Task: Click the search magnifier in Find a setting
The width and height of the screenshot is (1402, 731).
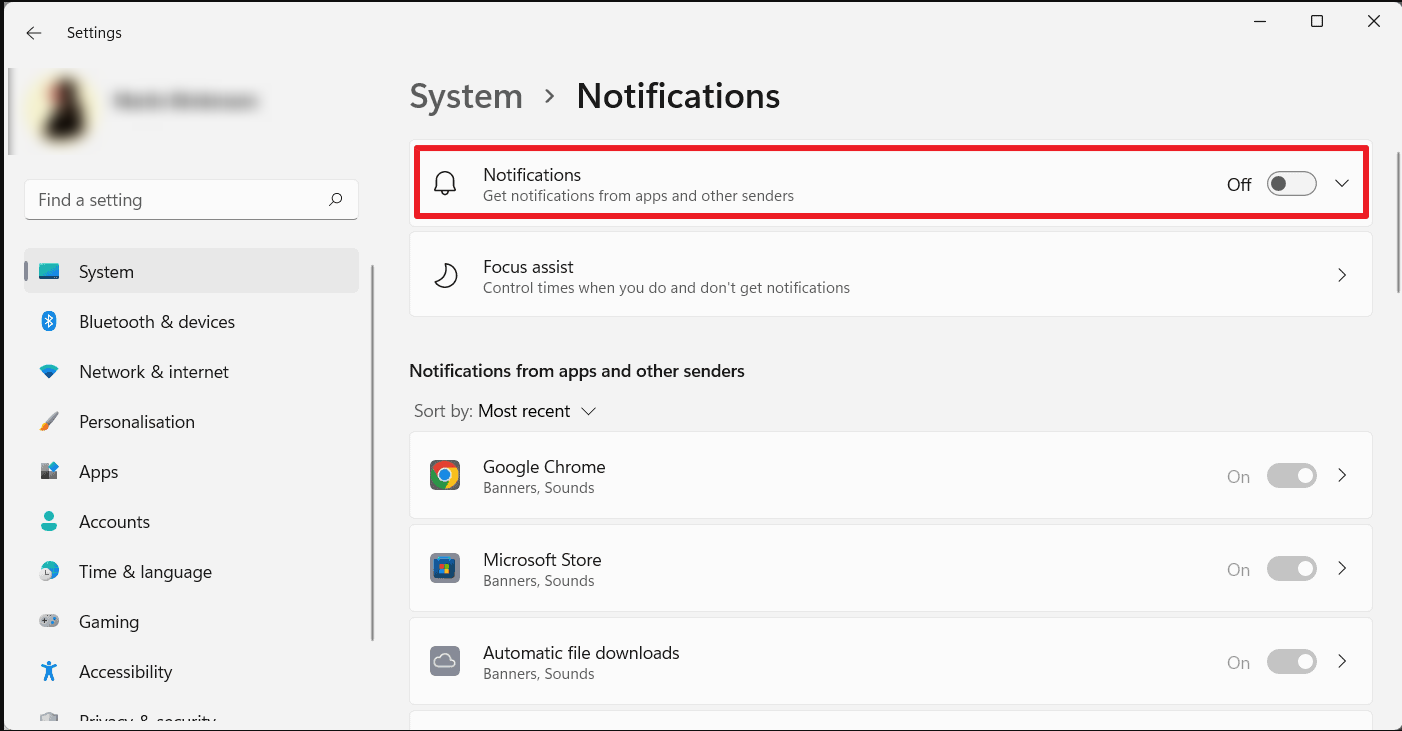Action: 336,199
